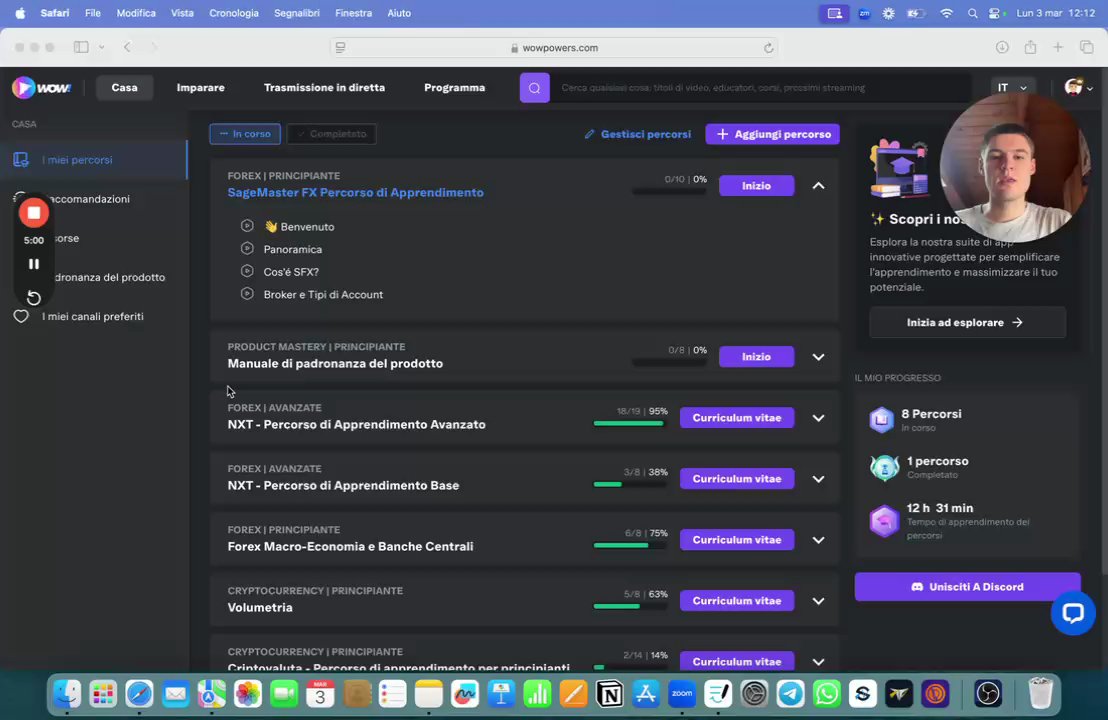The image size is (1108, 720).
Task: Play the Broker e Tipi di Account icon
Action: pos(247,294)
